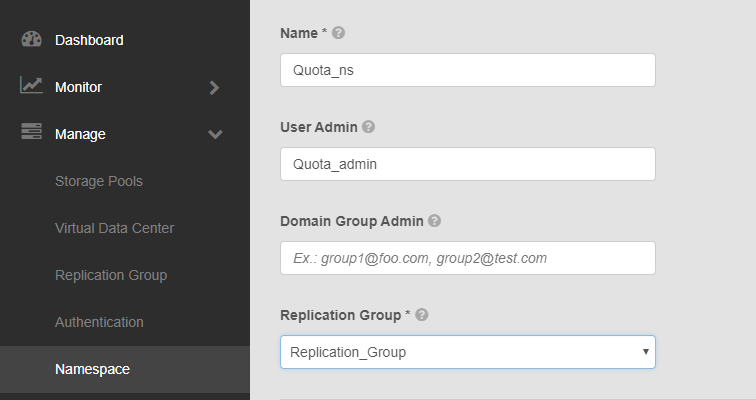
Task: Open the Replication Group dropdown in form
Action: click(467, 352)
